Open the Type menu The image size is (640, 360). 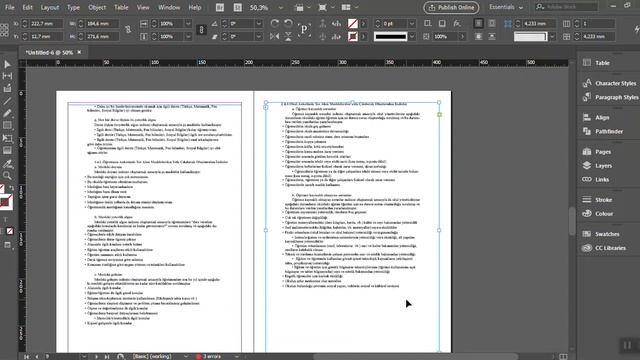[x=73, y=7]
